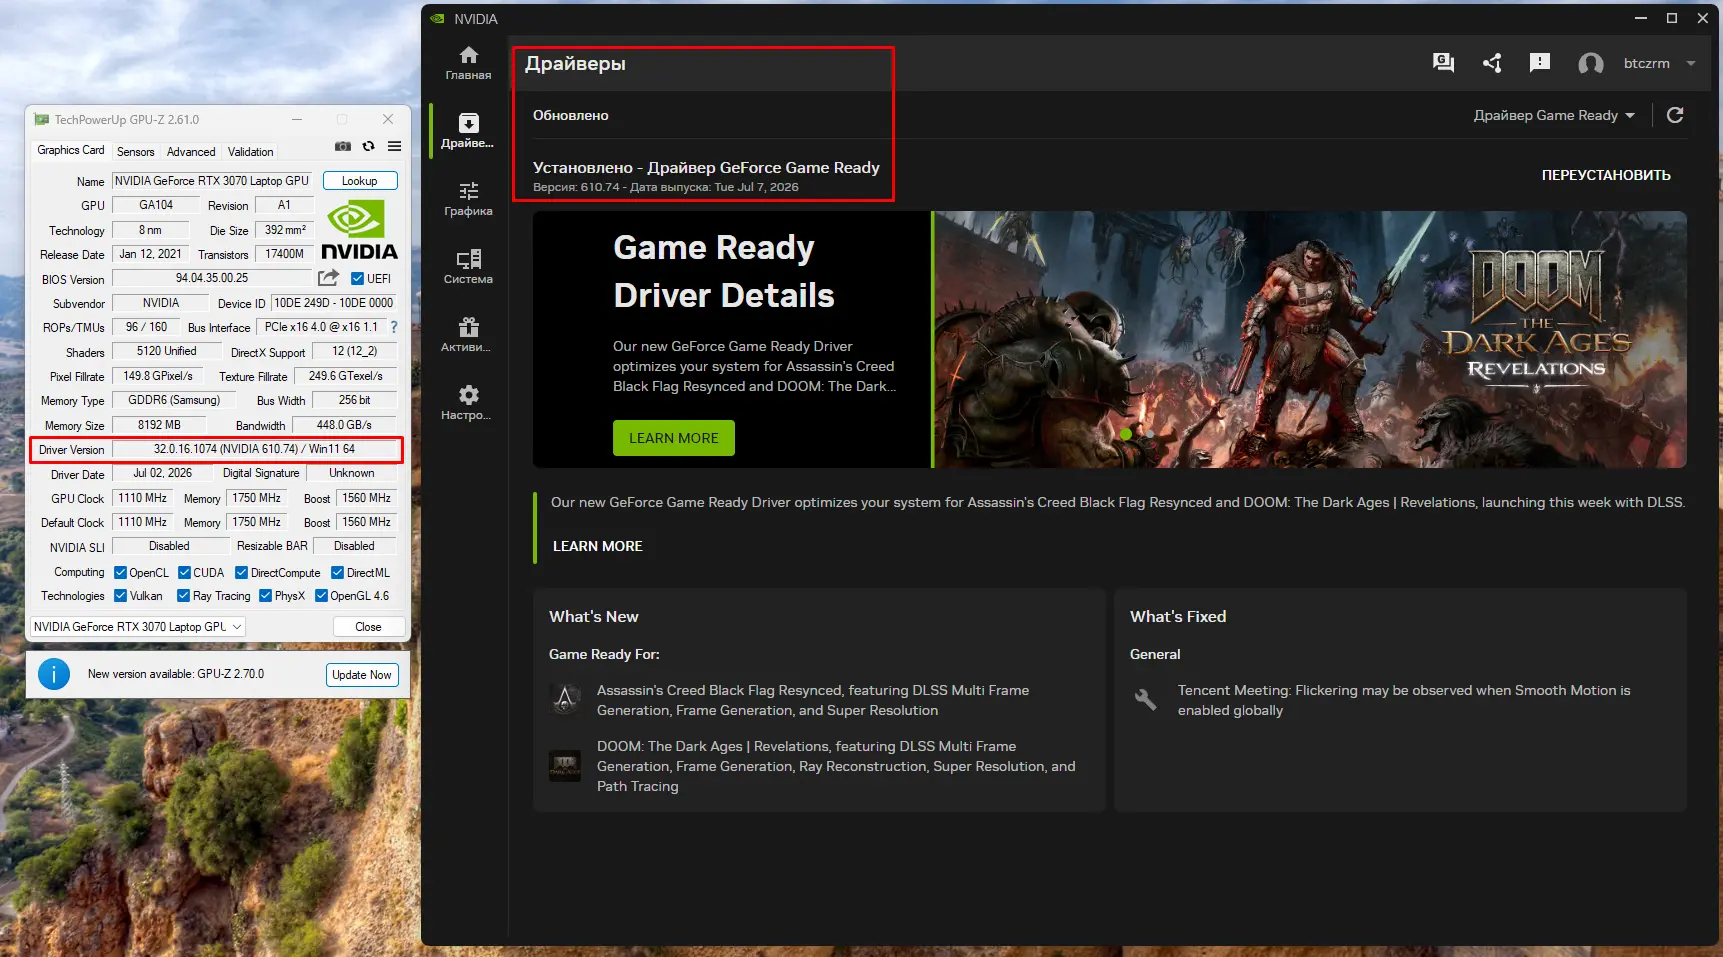Click ПЕРЕУСТАНОВИТЬ to reinstall the driver
This screenshot has height=957, width=1723.
(1606, 175)
